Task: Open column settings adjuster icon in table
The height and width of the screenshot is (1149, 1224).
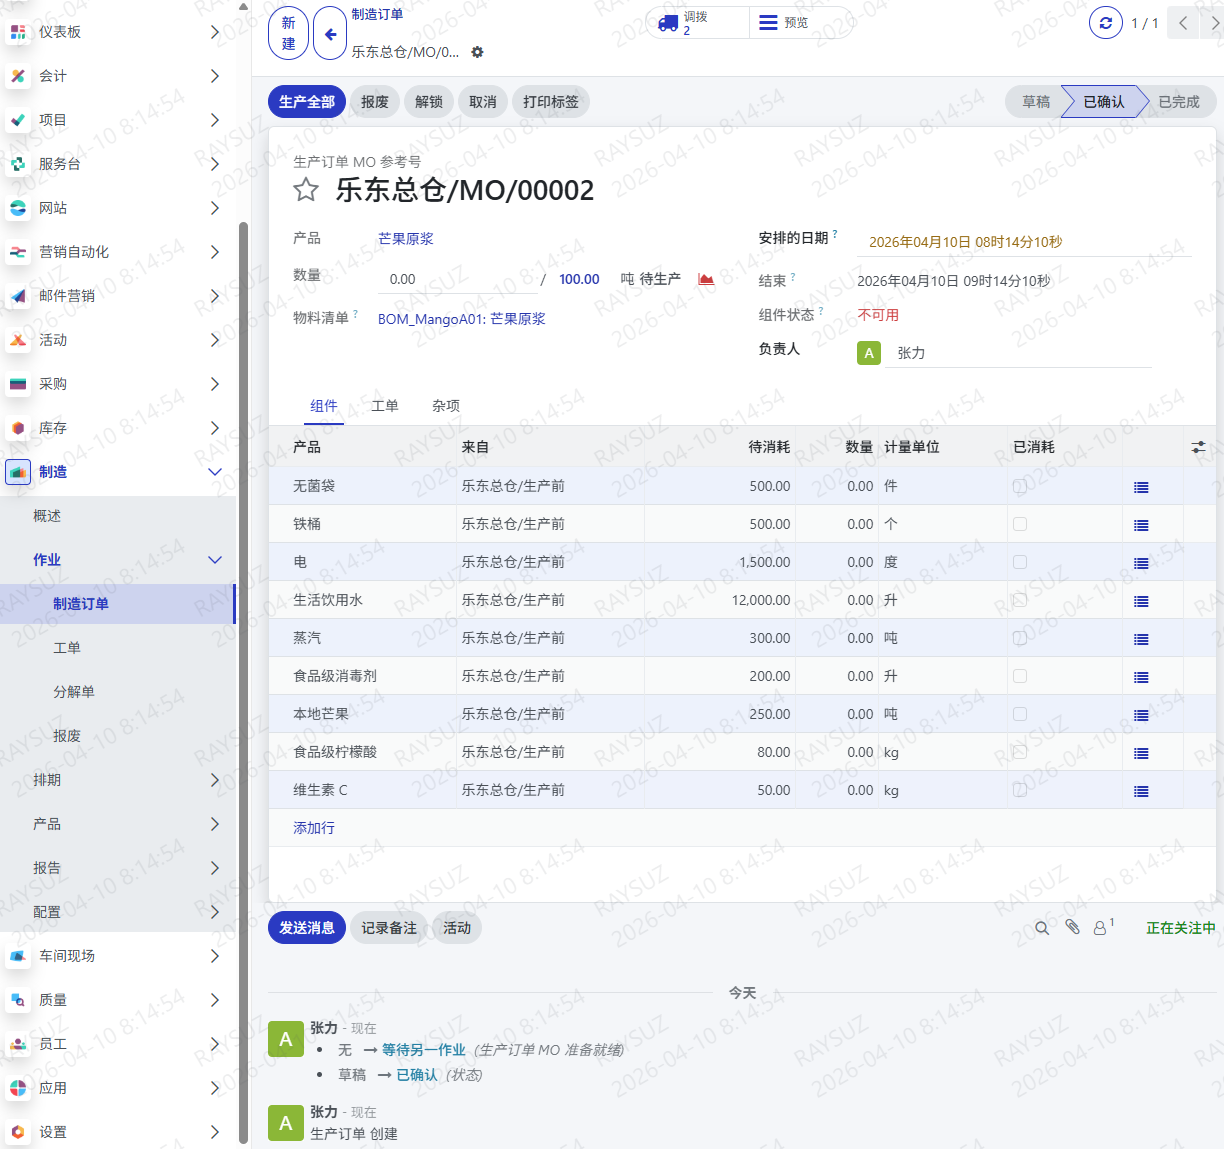Action: (1198, 447)
